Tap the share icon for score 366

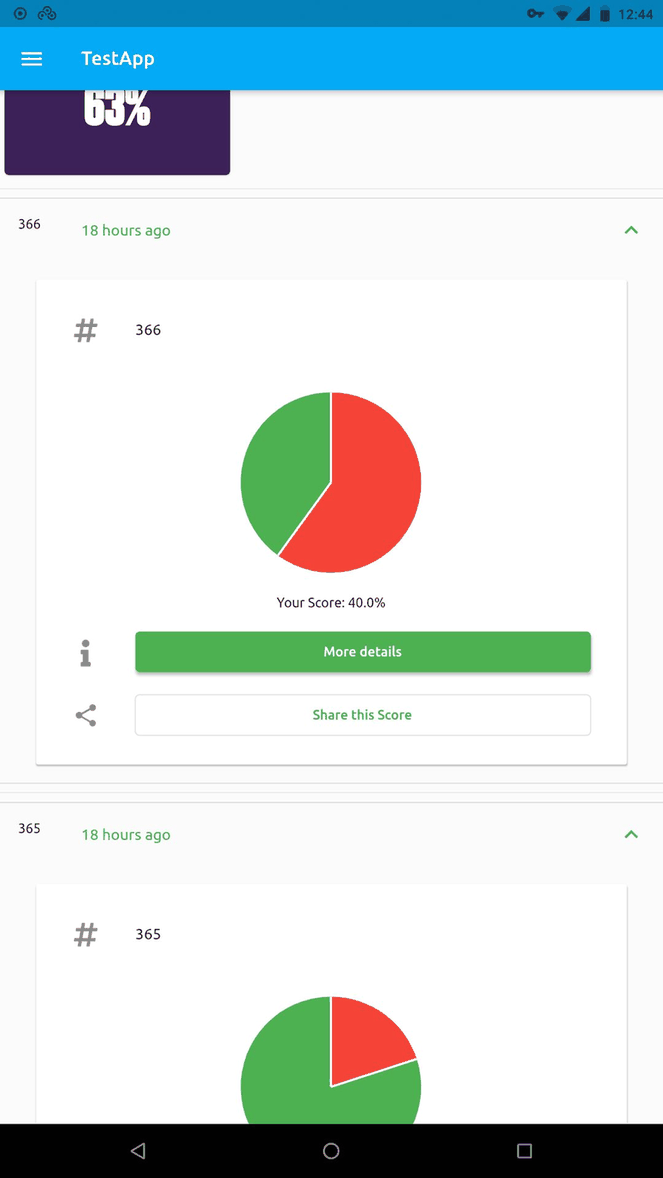coord(85,715)
